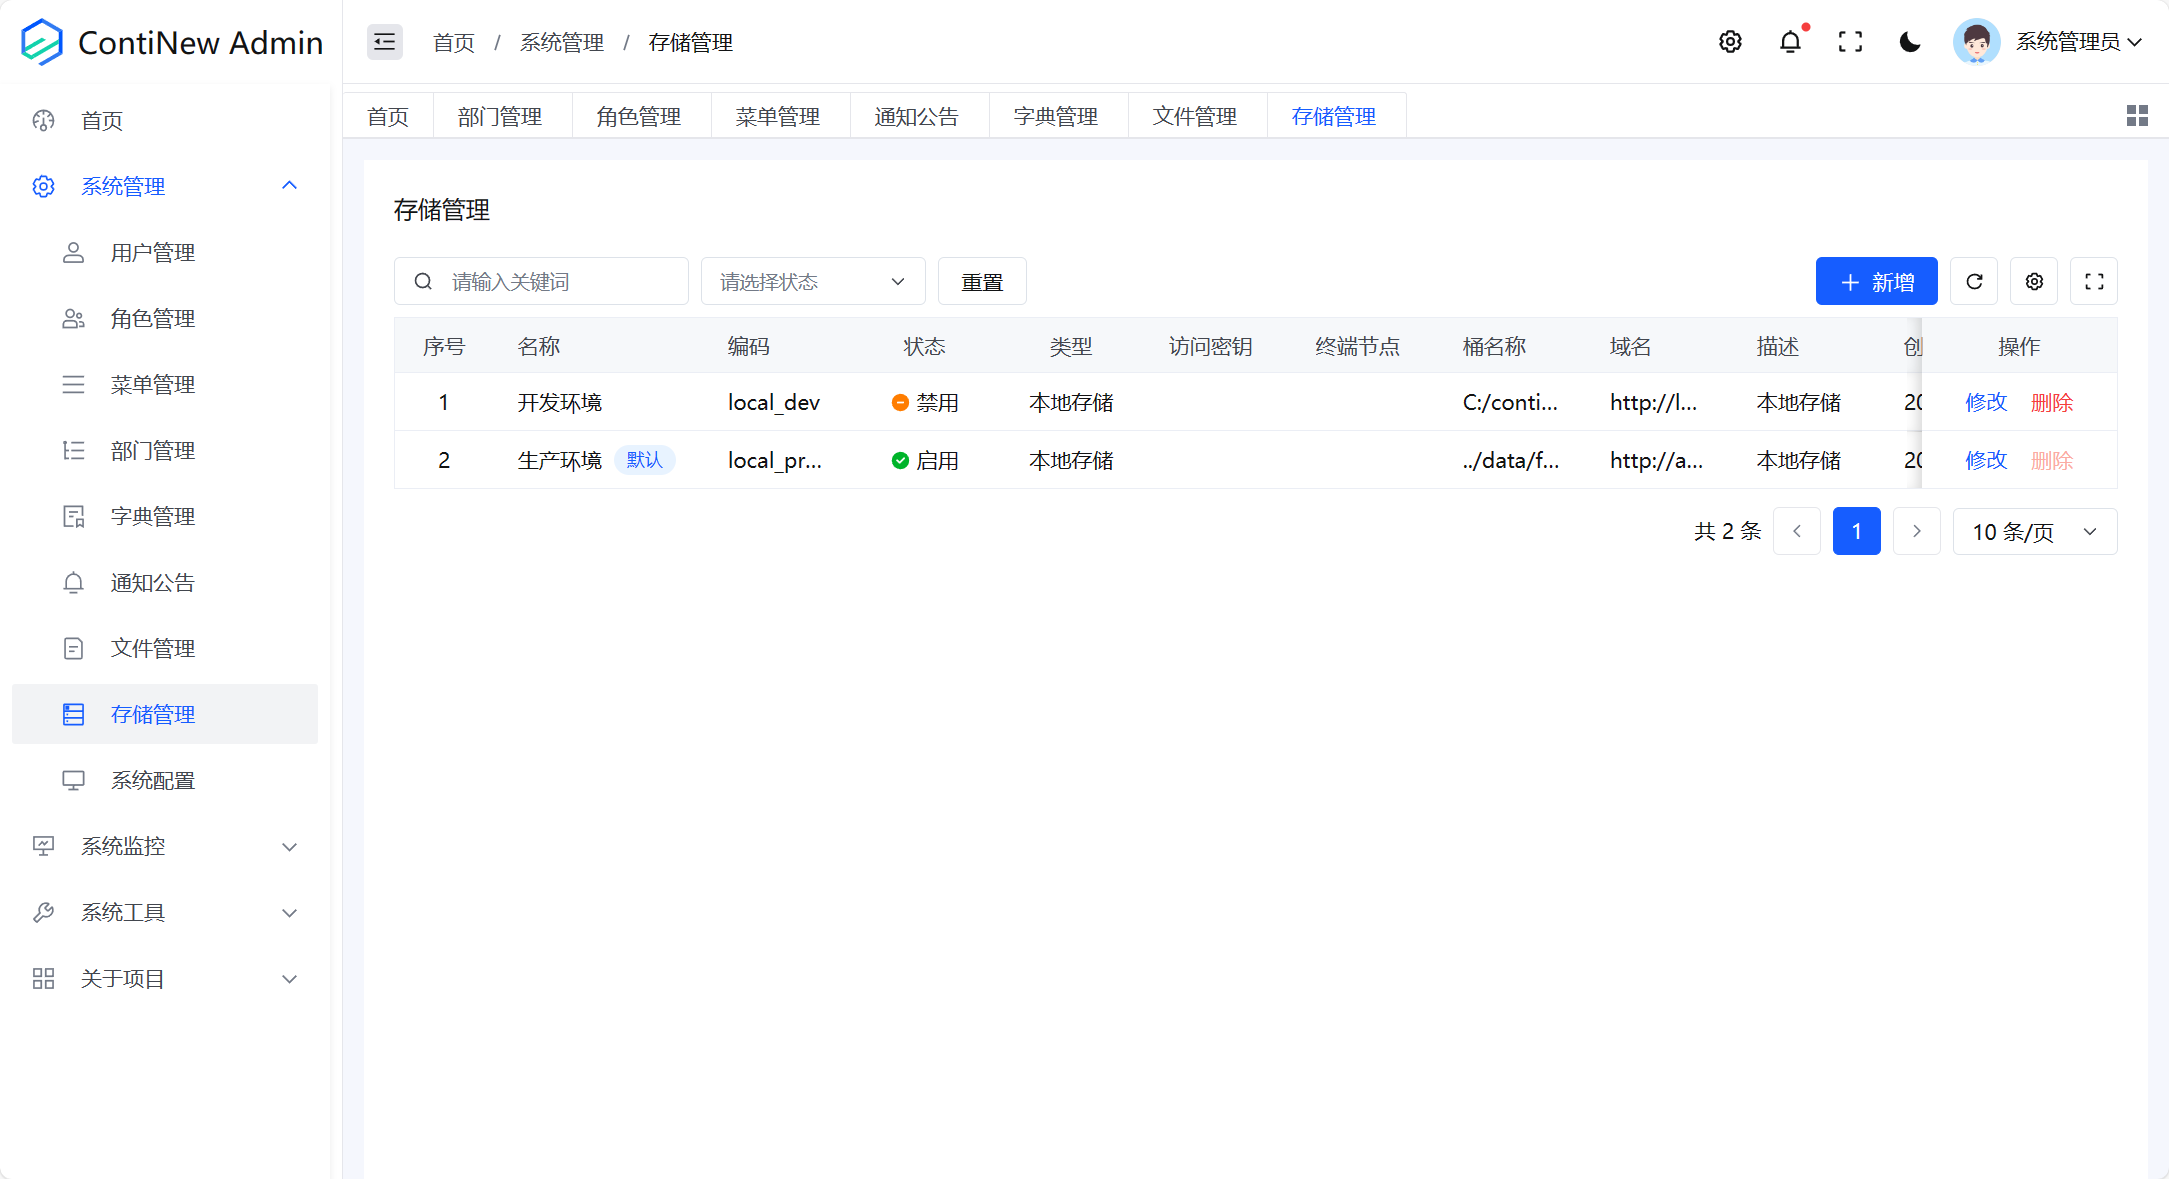Open notifications via the bell icon
This screenshot has width=2169, height=1179.
coord(1790,42)
